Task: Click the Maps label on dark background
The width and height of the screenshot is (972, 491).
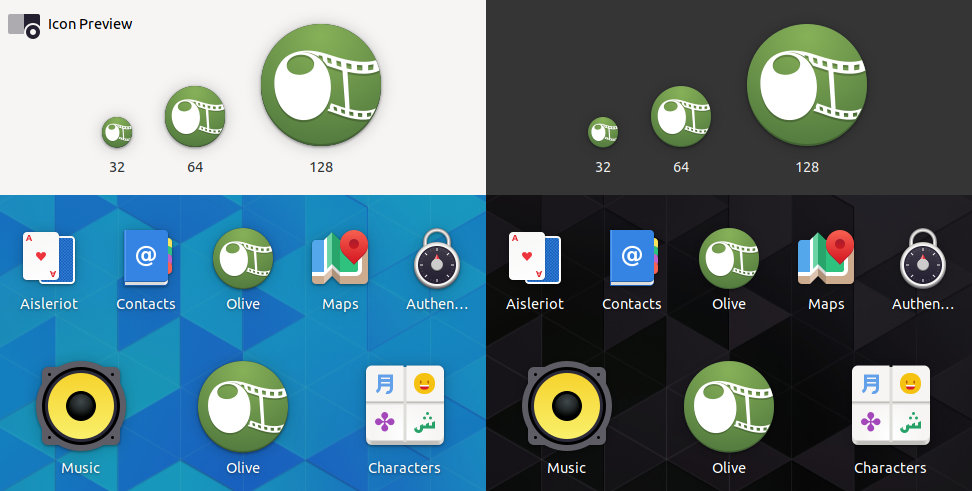Action: pyautogui.click(x=826, y=304)
